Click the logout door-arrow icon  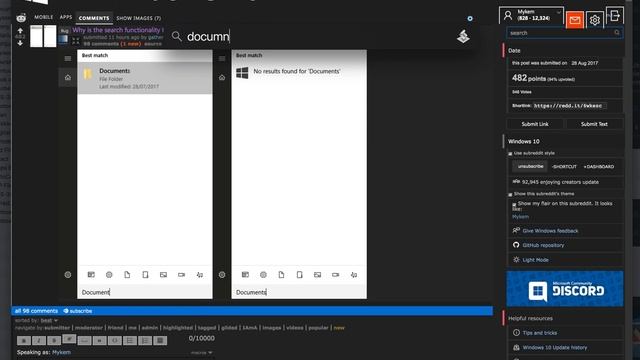pos(615,16)
